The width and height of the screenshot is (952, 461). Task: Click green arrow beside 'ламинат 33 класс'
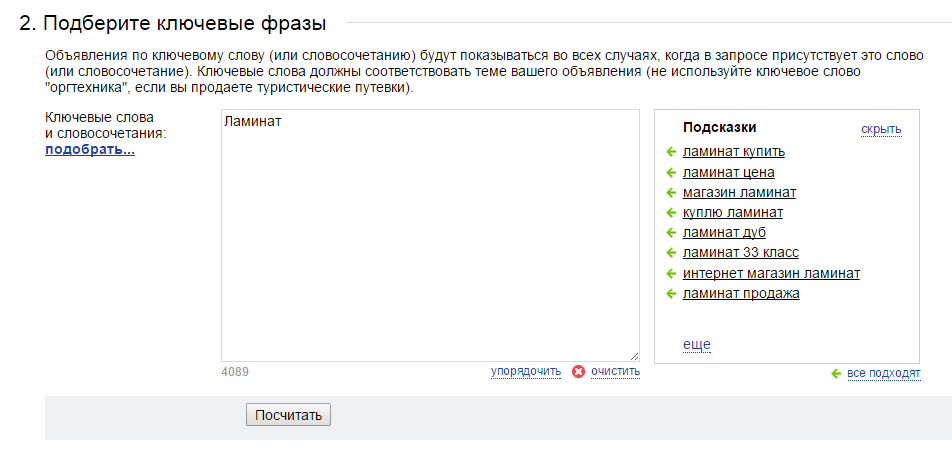tap(671, 253)
